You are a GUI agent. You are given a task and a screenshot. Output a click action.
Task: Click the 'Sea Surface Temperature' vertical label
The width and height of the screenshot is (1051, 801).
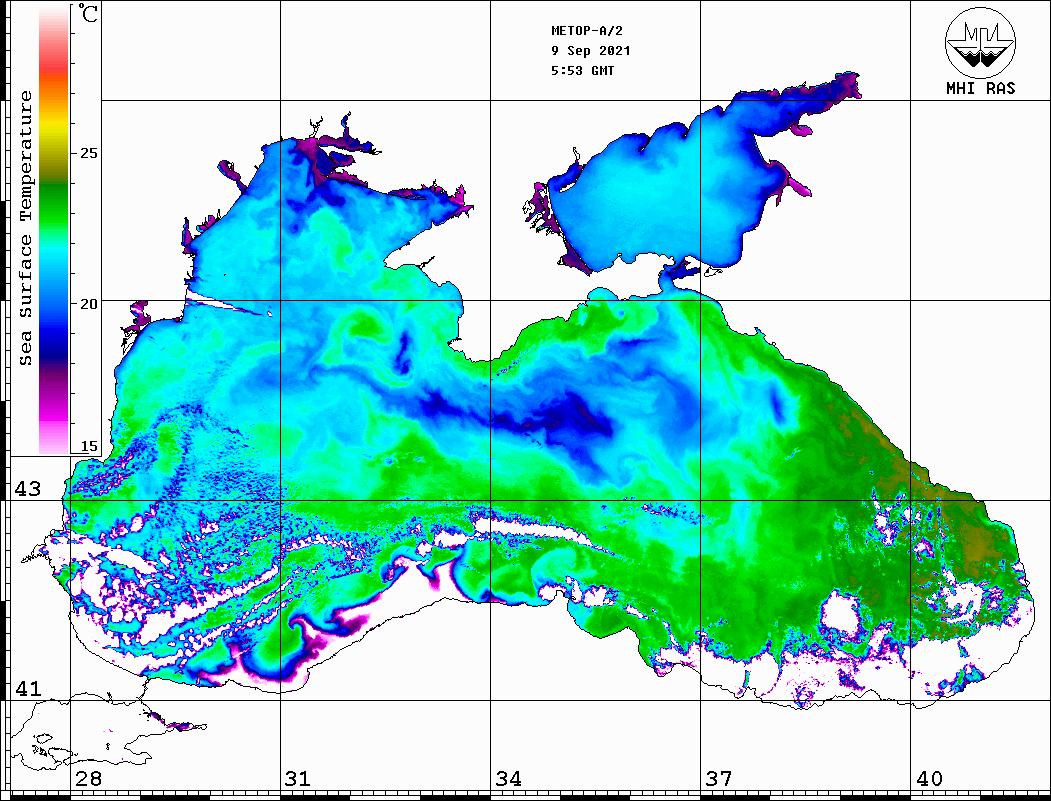25,229
